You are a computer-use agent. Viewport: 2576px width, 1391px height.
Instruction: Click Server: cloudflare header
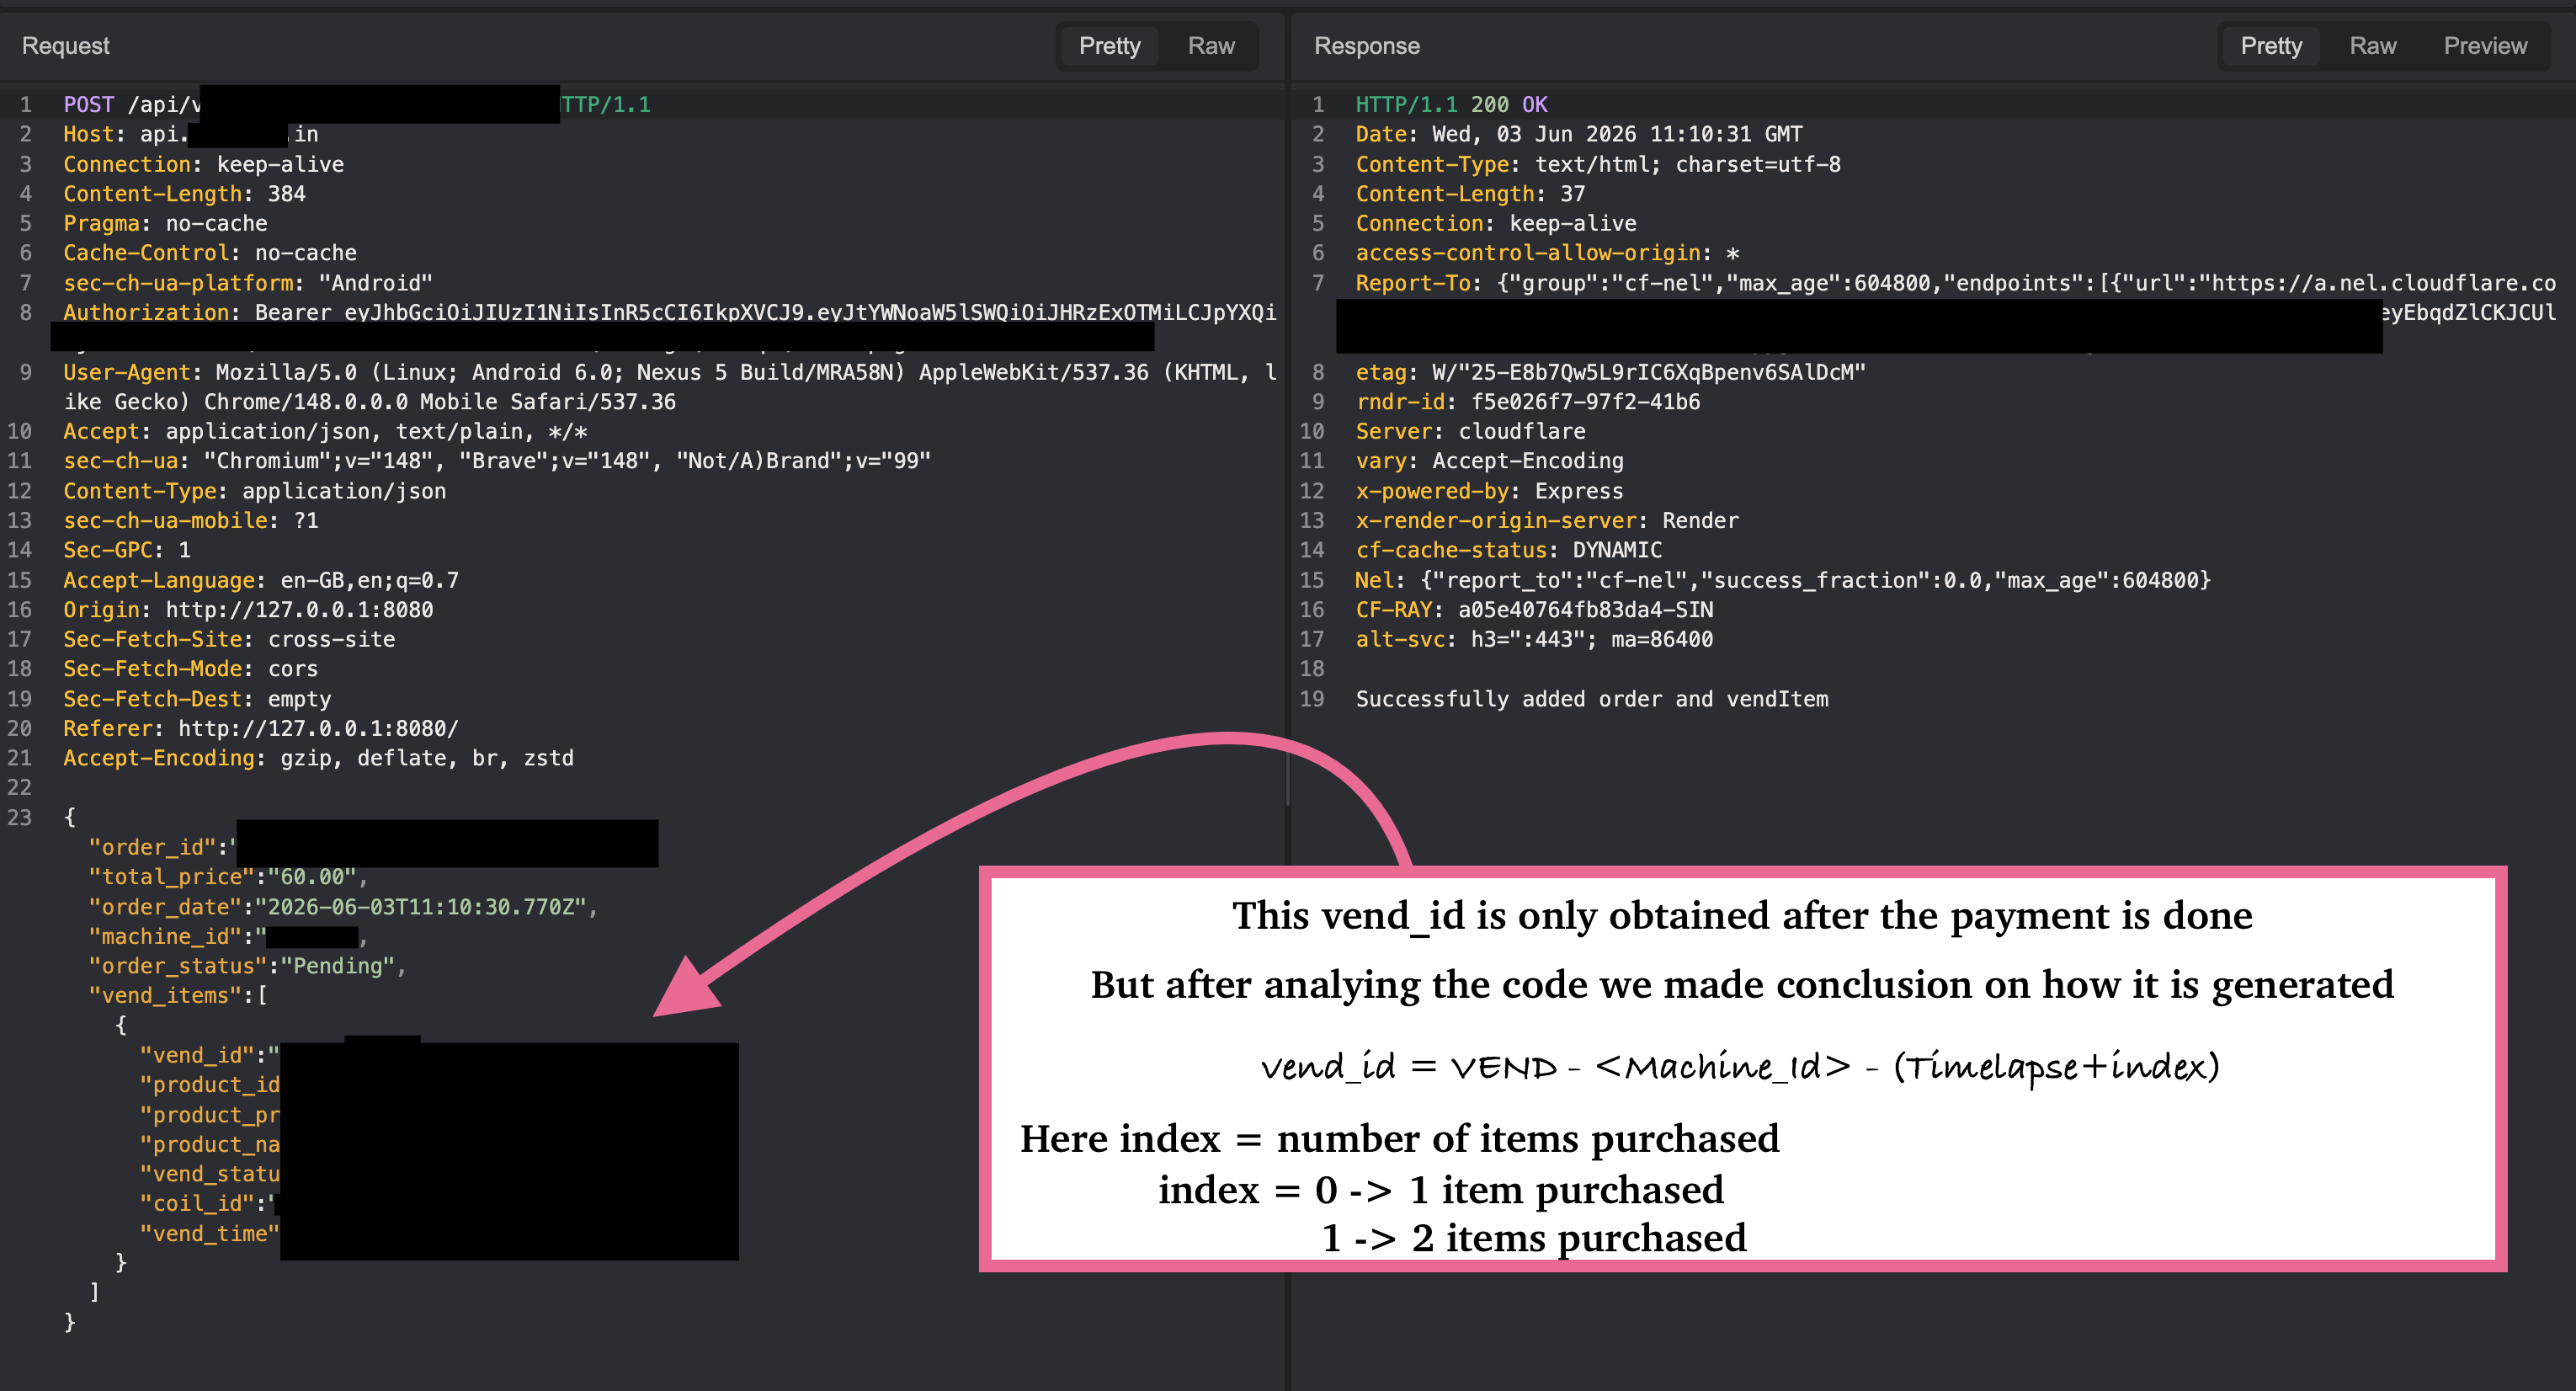coord(1470,431)
